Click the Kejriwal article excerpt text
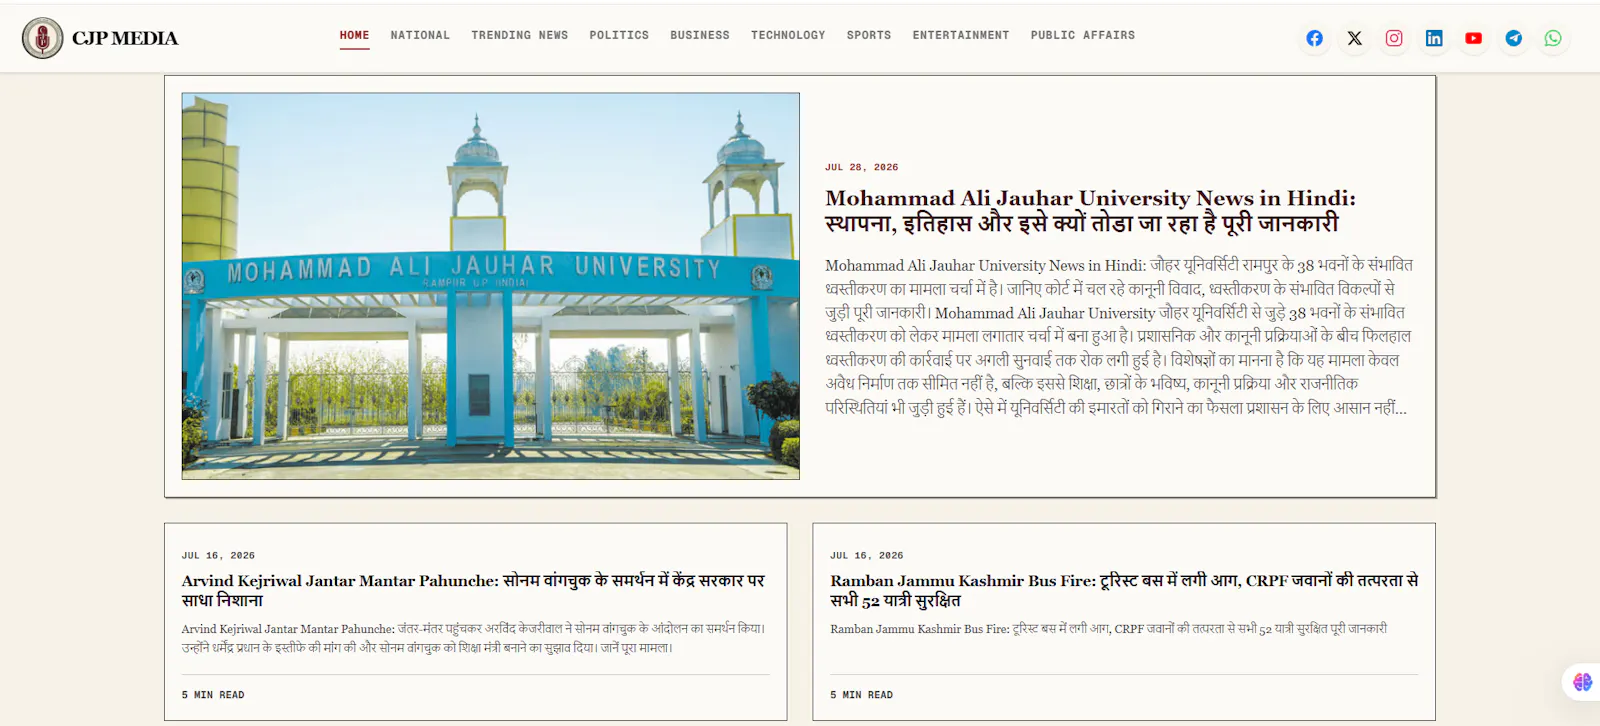The width and height of the screenshot is (1600, 726). (x=474, y=638)
